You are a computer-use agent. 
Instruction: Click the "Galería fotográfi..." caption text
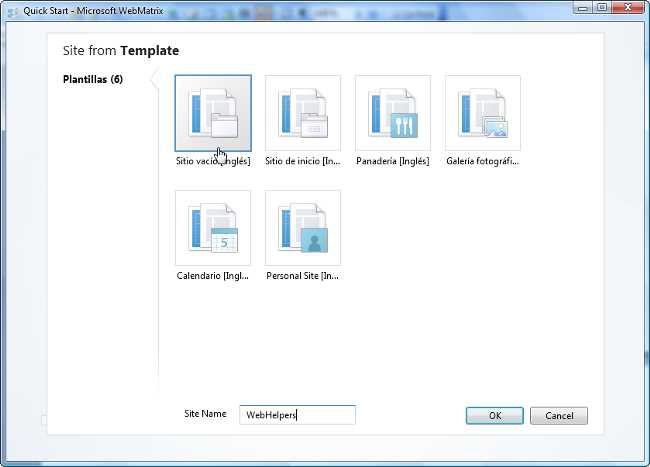(x=483, y=161)
